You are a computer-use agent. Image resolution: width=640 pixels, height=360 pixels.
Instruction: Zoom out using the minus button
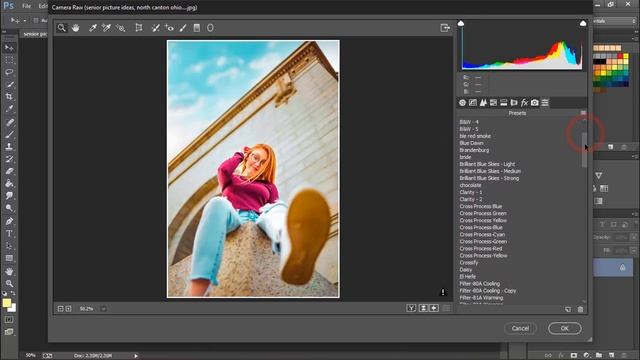pos(60,309)
